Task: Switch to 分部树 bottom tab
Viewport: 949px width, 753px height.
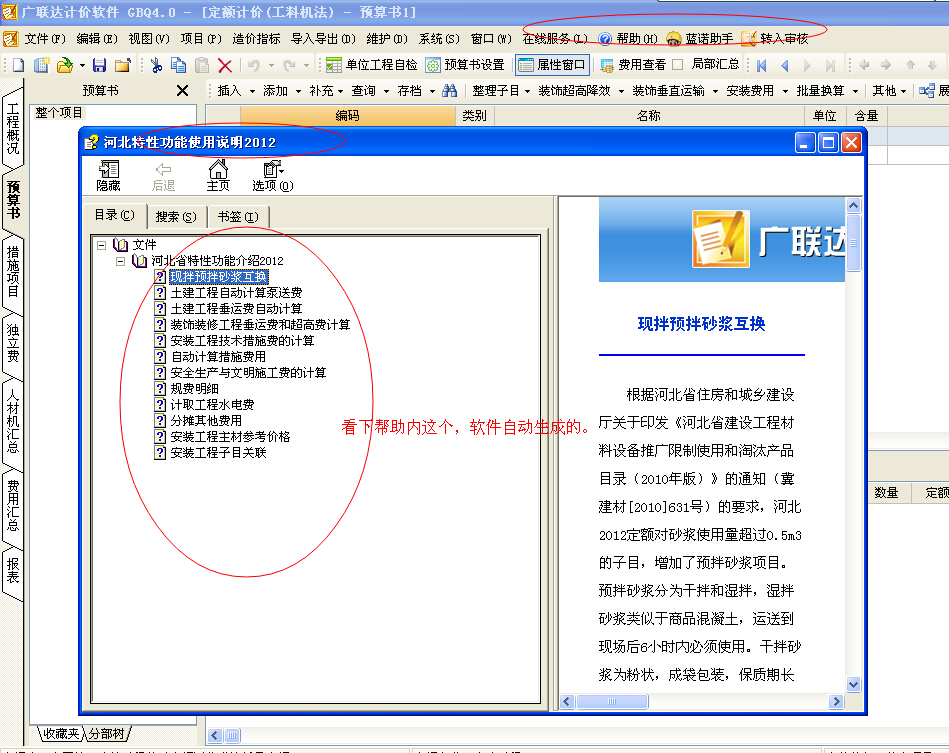Action: (107, 734)
